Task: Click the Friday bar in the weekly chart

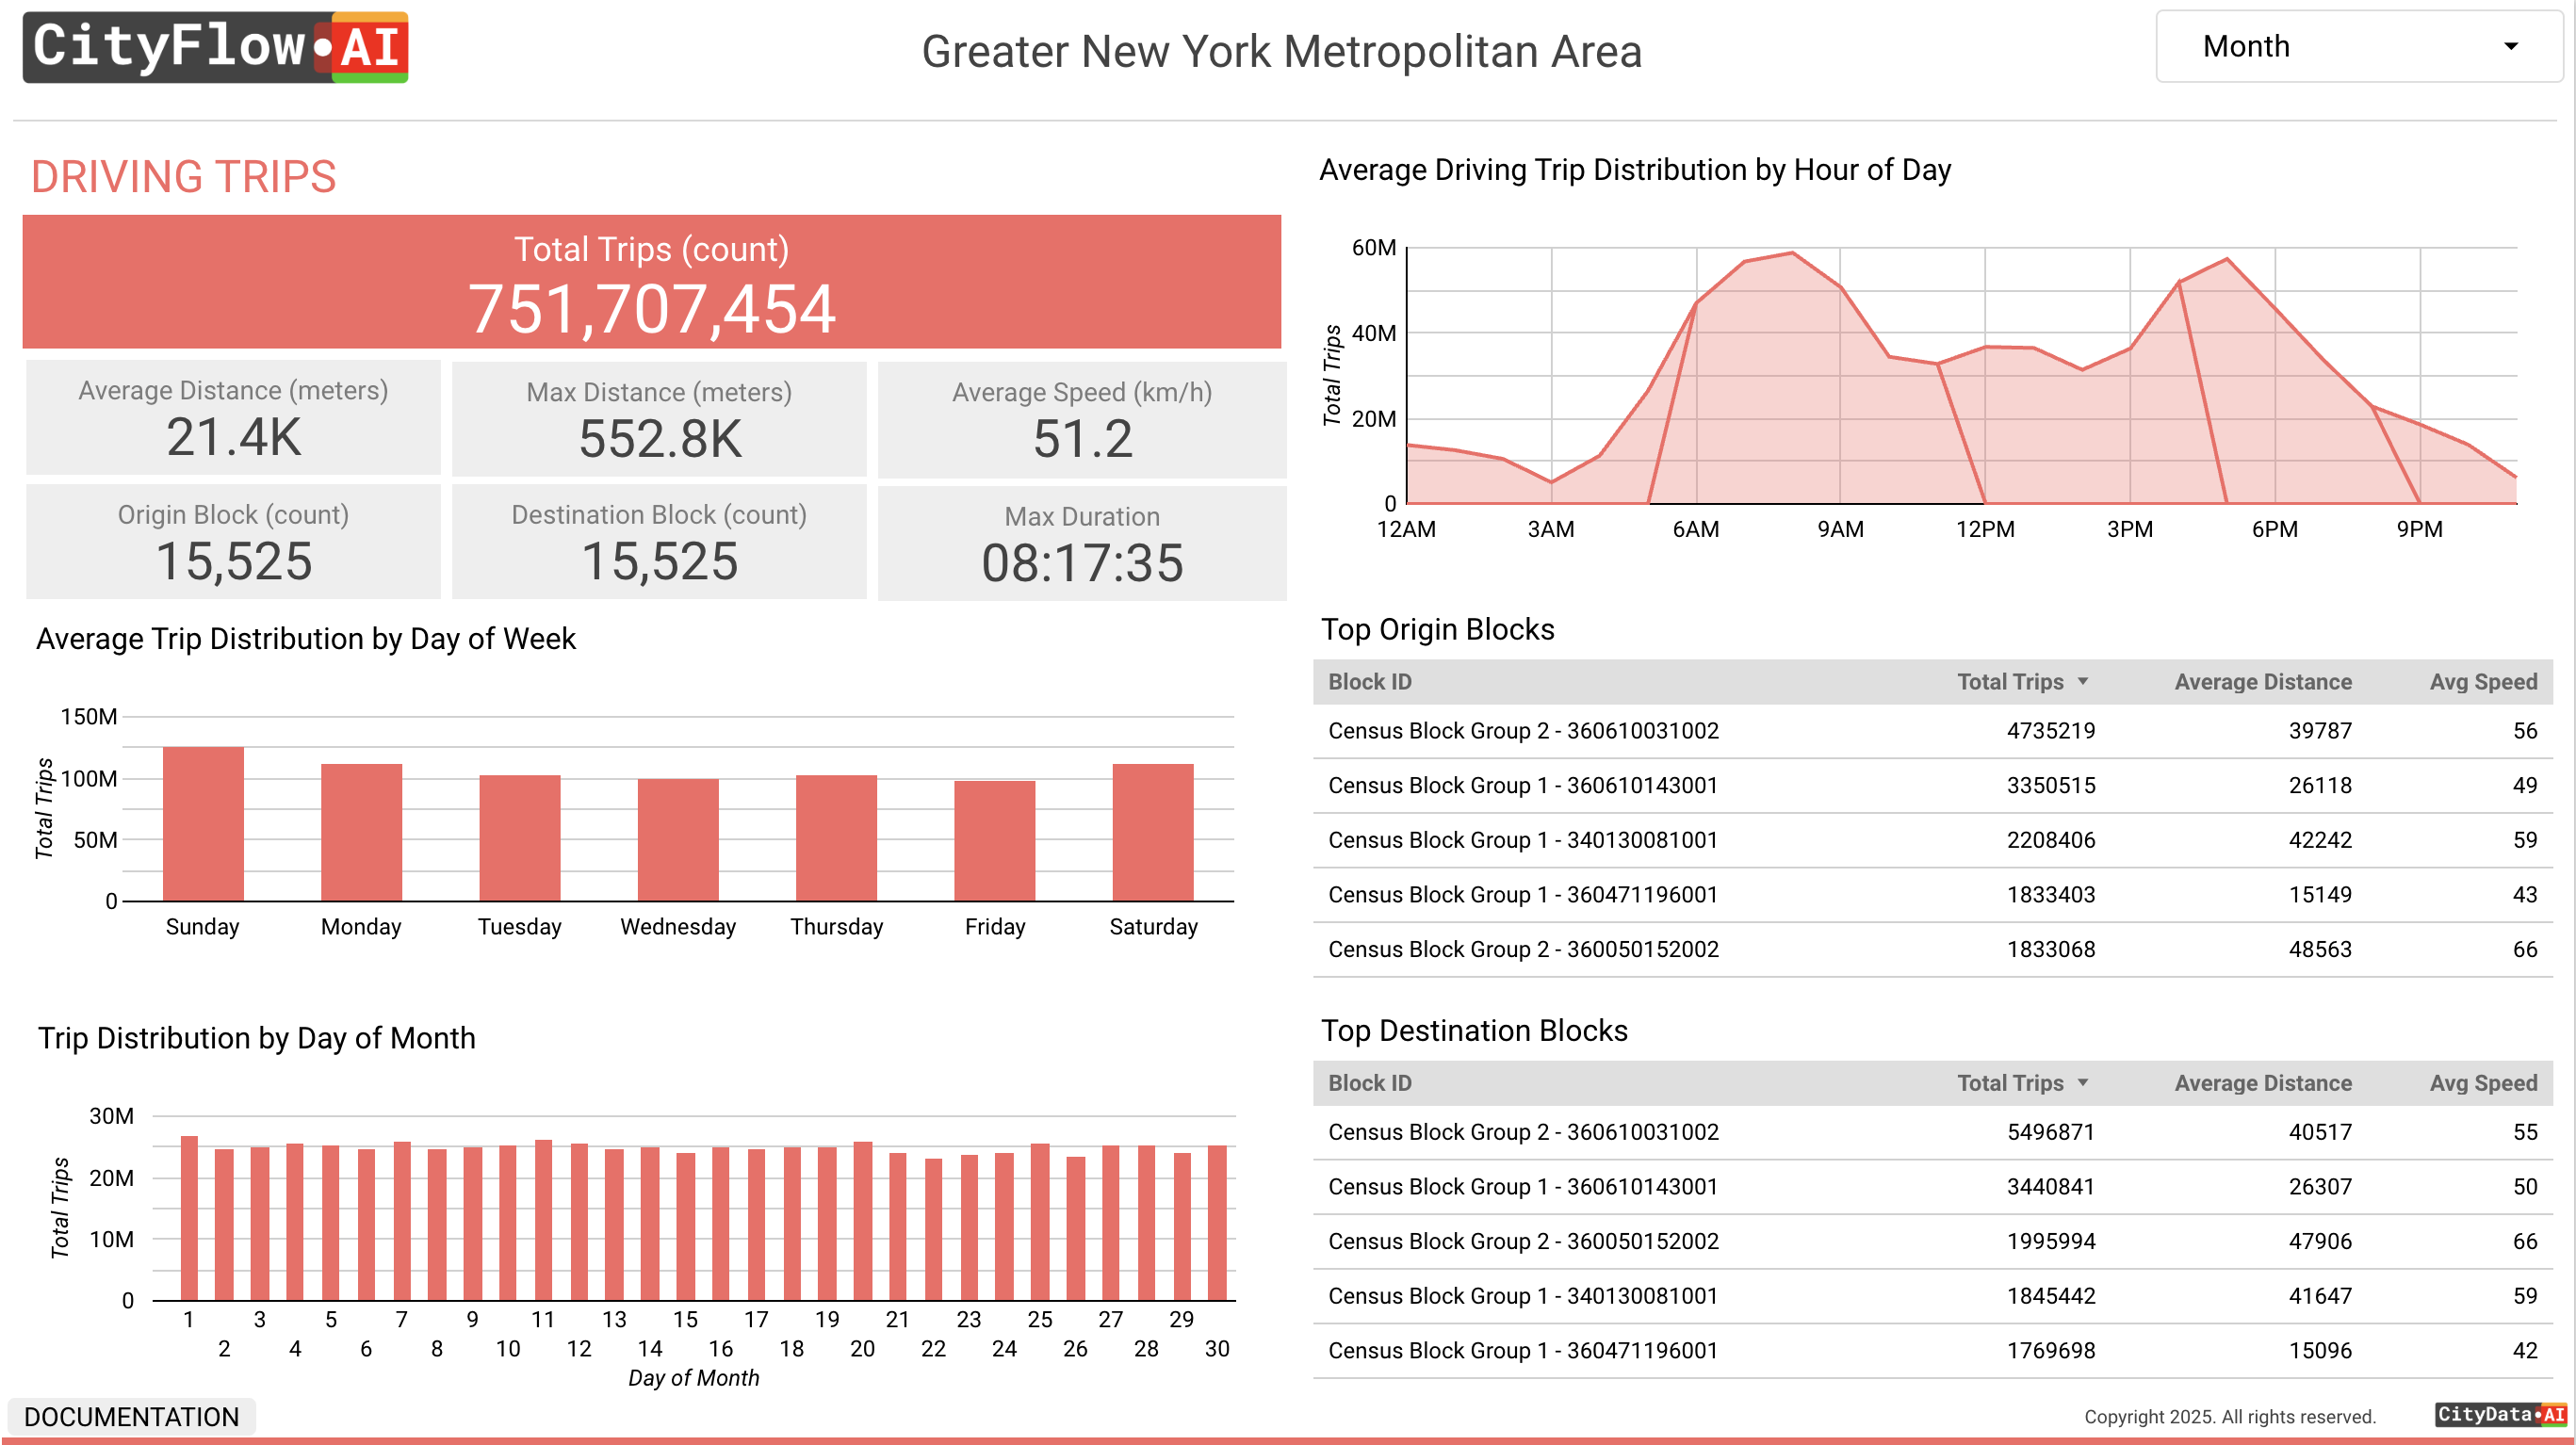Action: pyautogui.click(x=994, y=841)
